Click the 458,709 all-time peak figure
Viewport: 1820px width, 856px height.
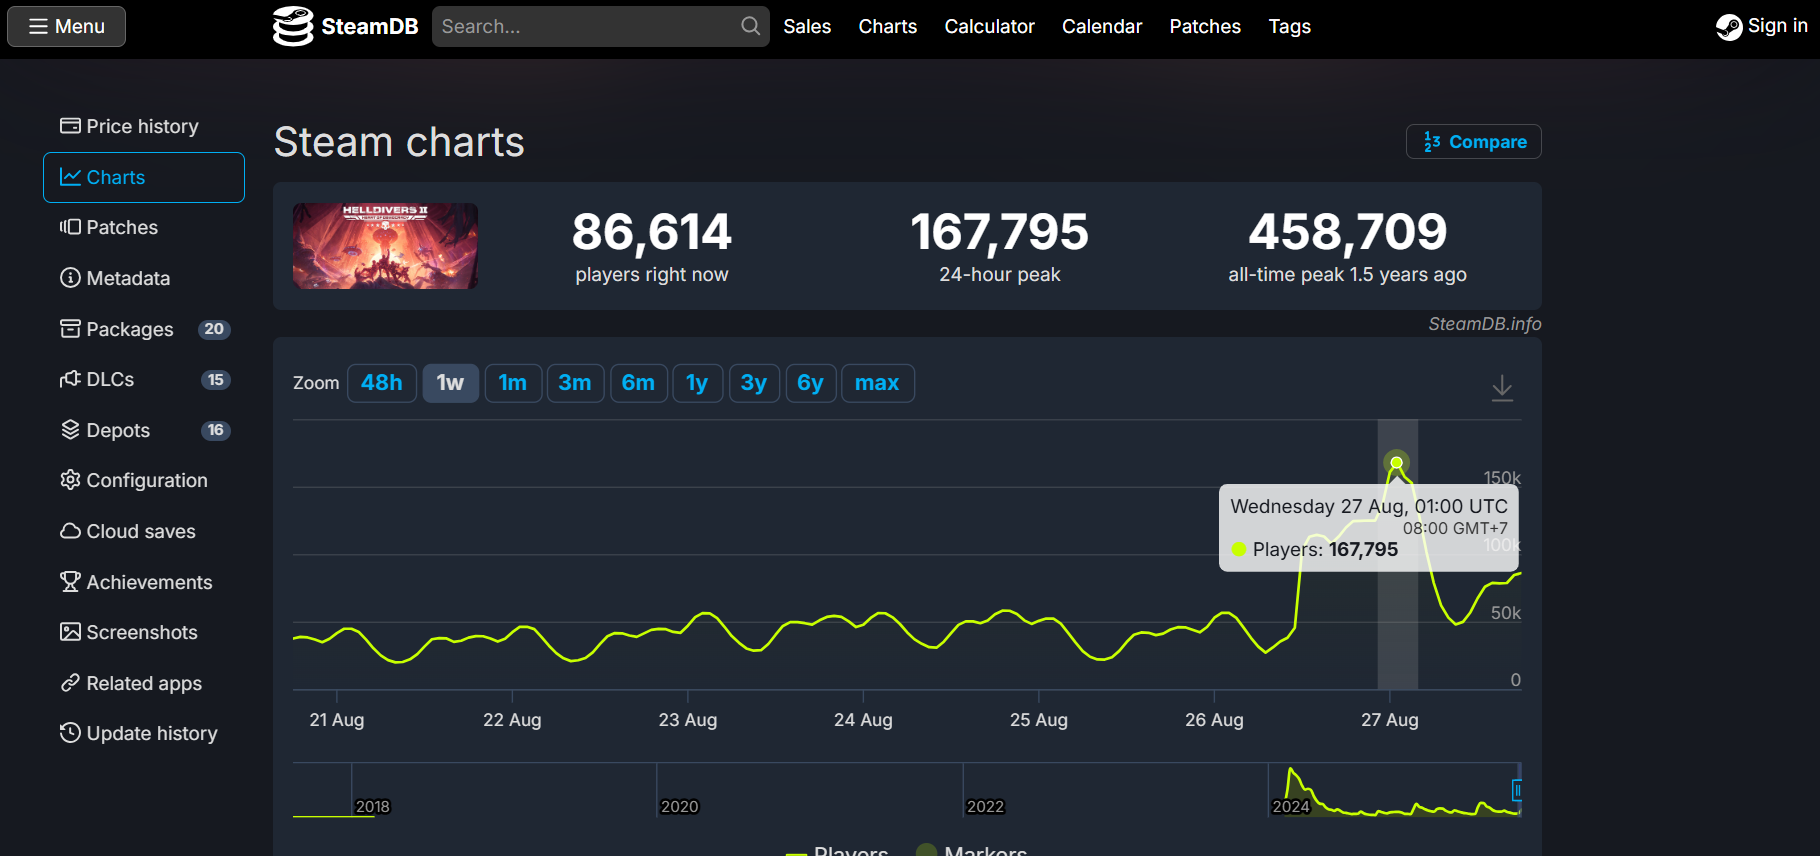point(1347,231)
